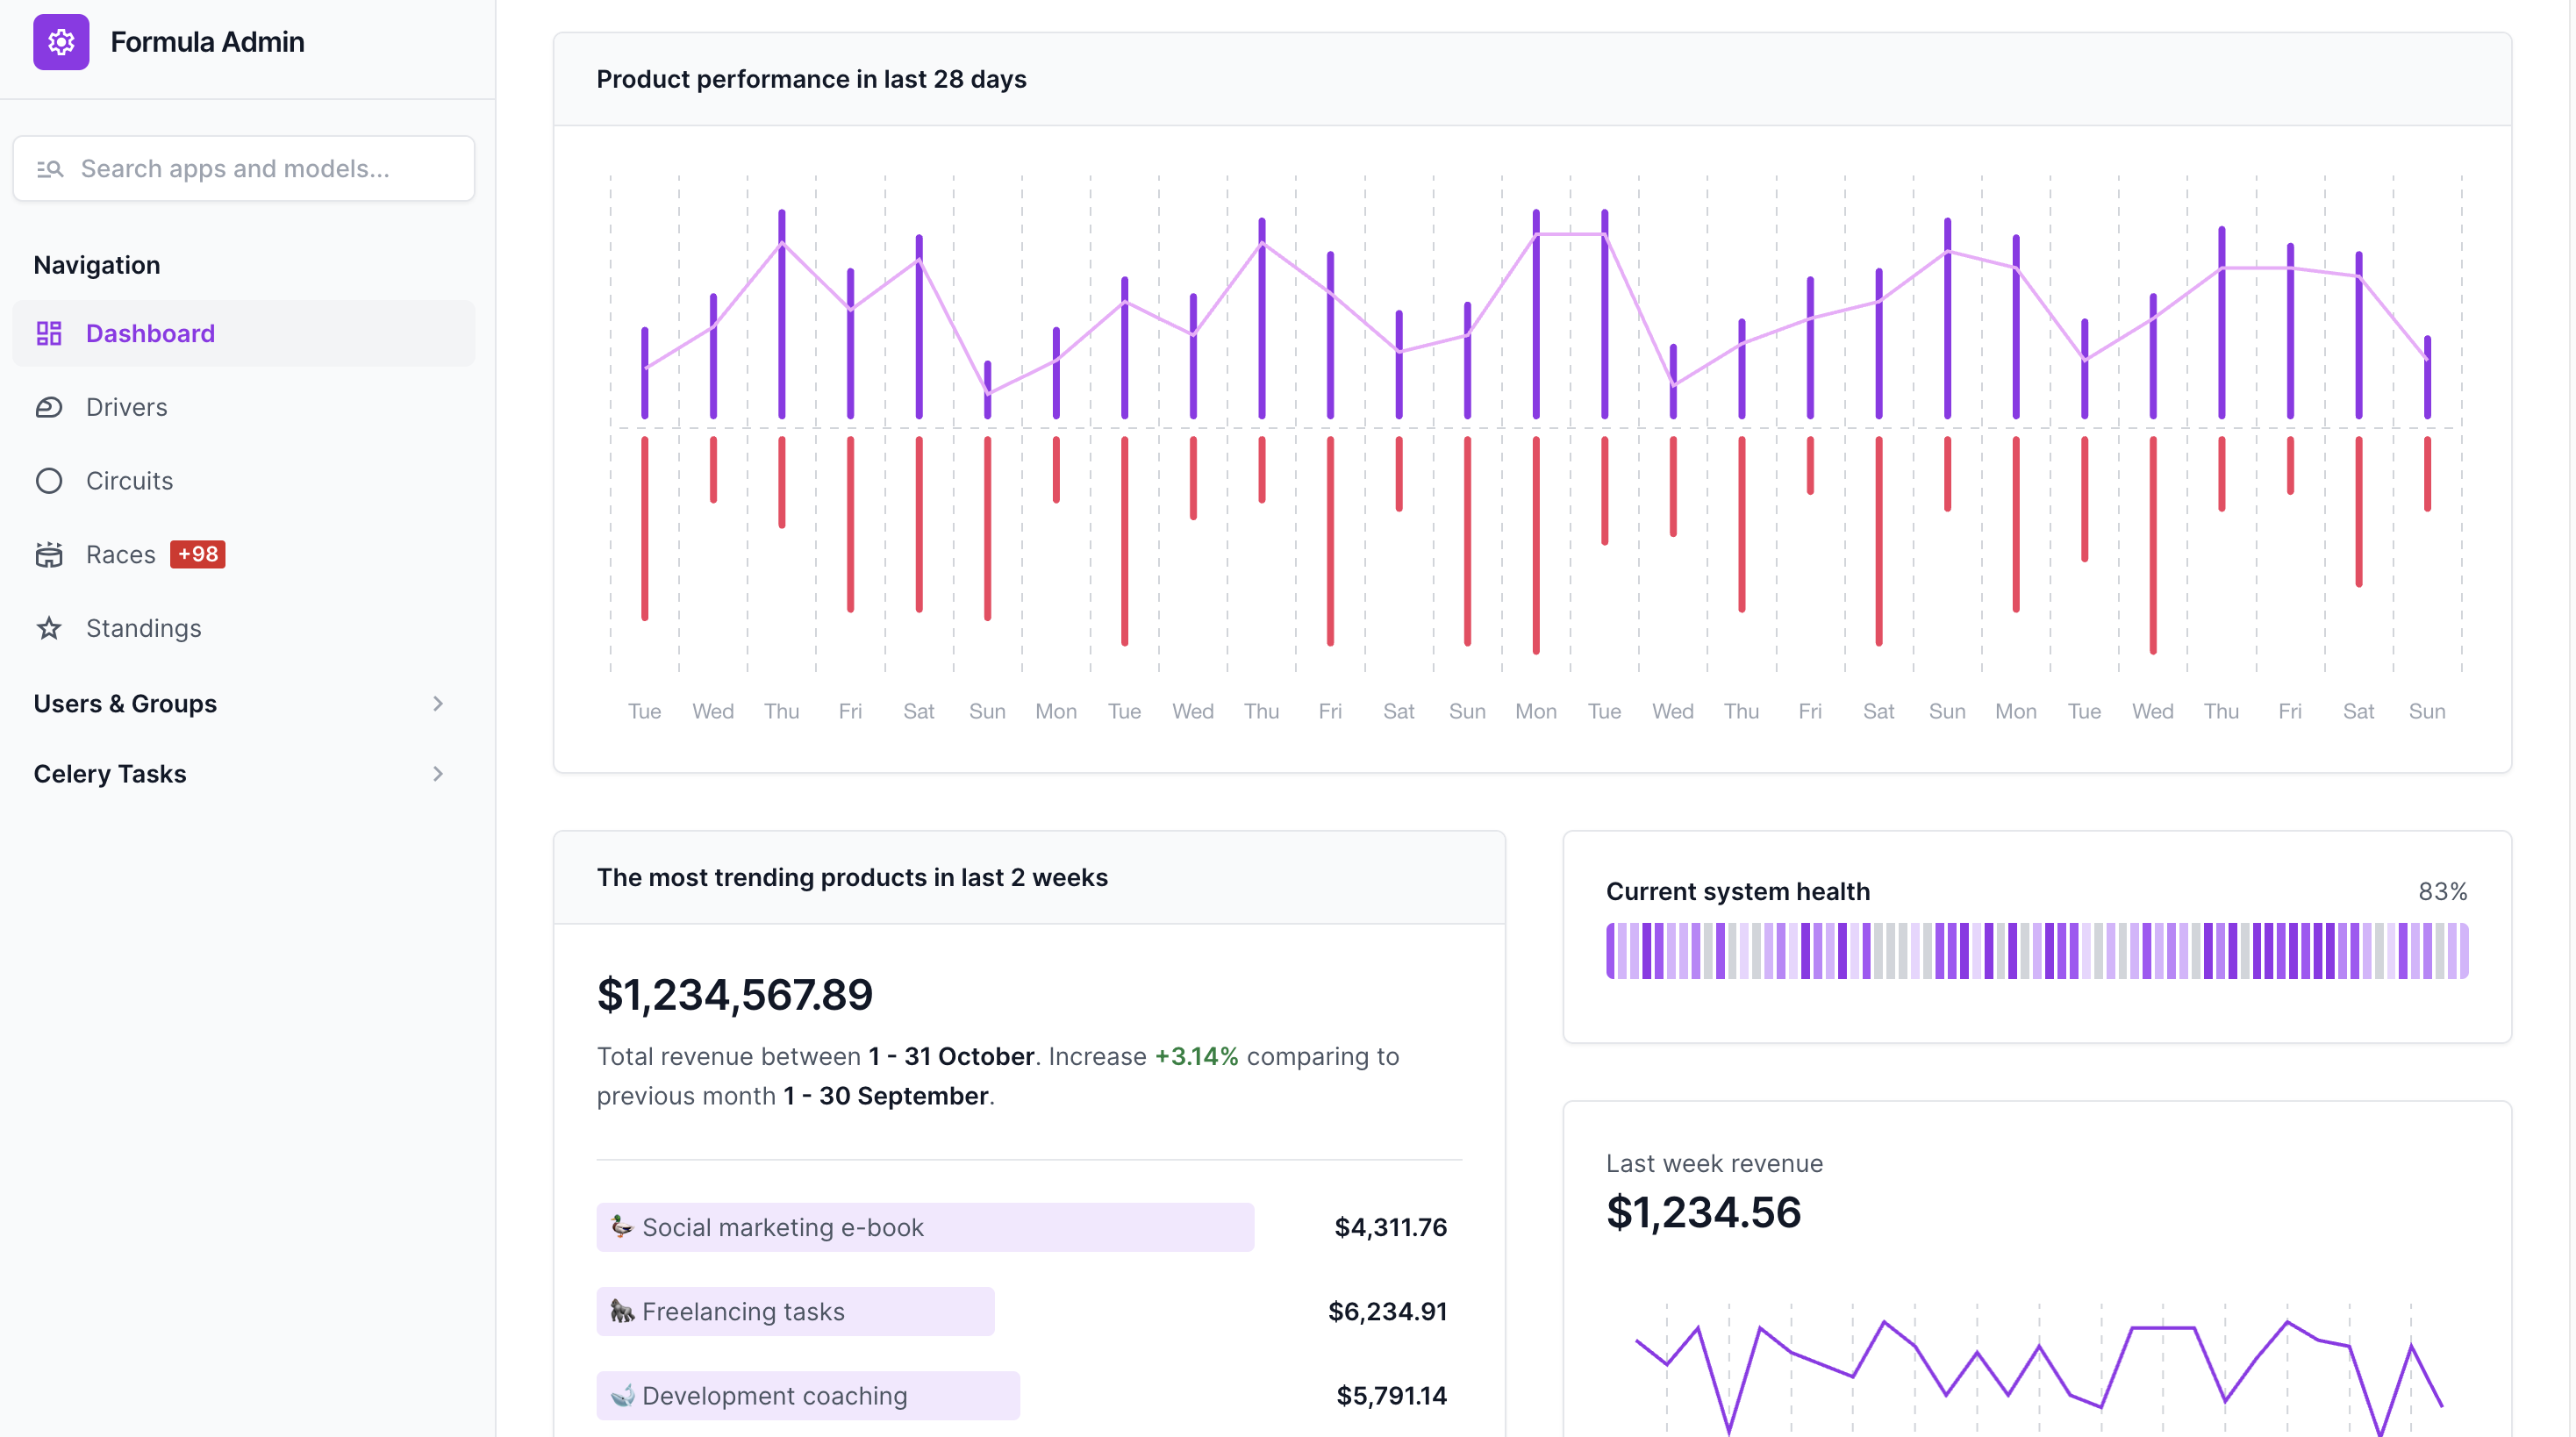Click the Last week revenue label

[x=1714, y=1163]
